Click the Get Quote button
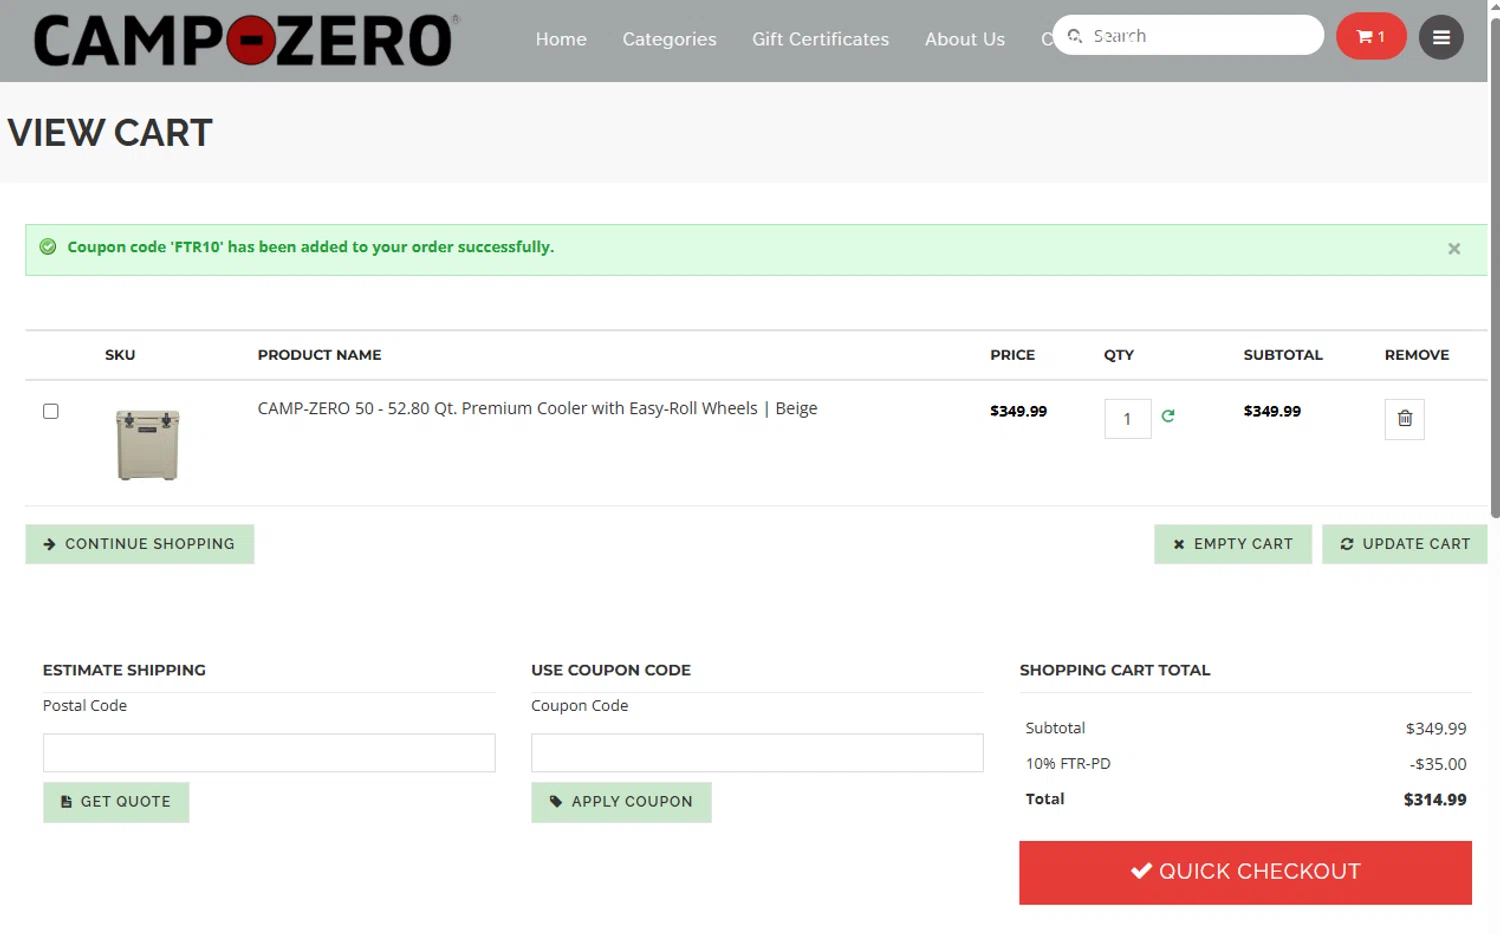Image resolution: width=1500 pixels, height=934 pixels. point(116,802)
